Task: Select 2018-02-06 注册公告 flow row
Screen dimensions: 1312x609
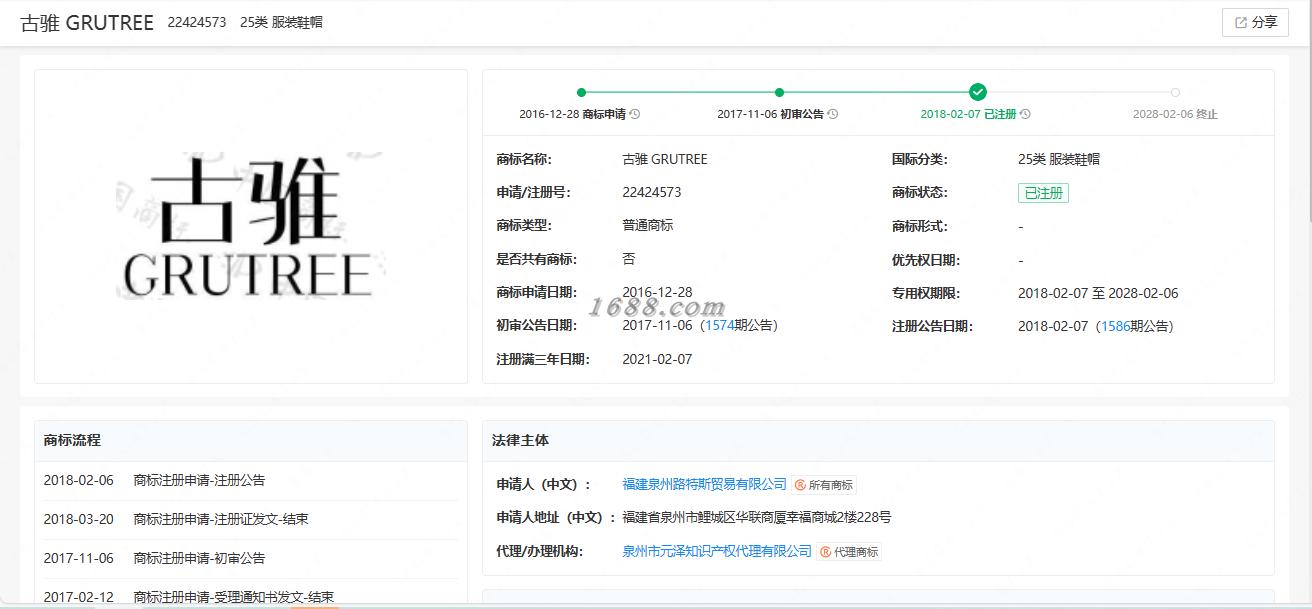Action: (251, 481)
